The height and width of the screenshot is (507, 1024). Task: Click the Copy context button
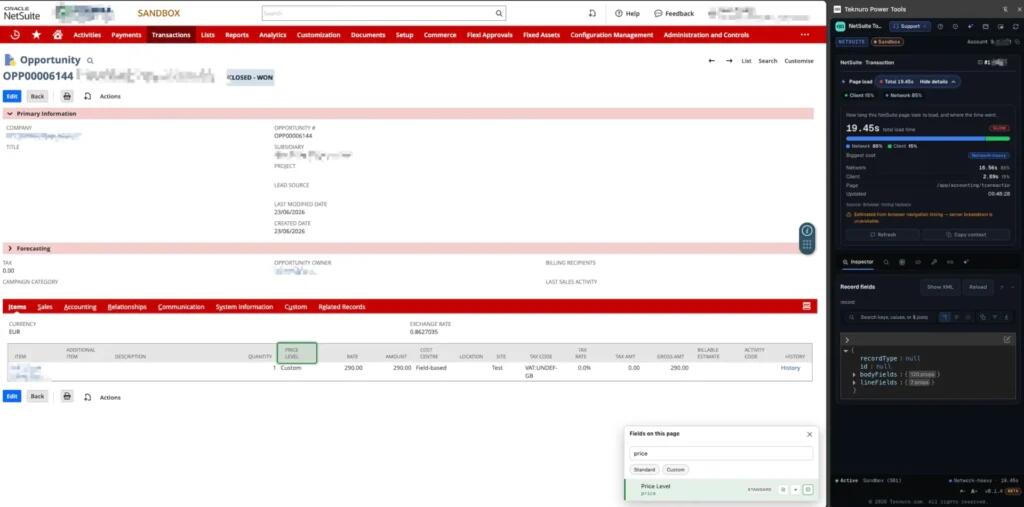click(966, 235)
